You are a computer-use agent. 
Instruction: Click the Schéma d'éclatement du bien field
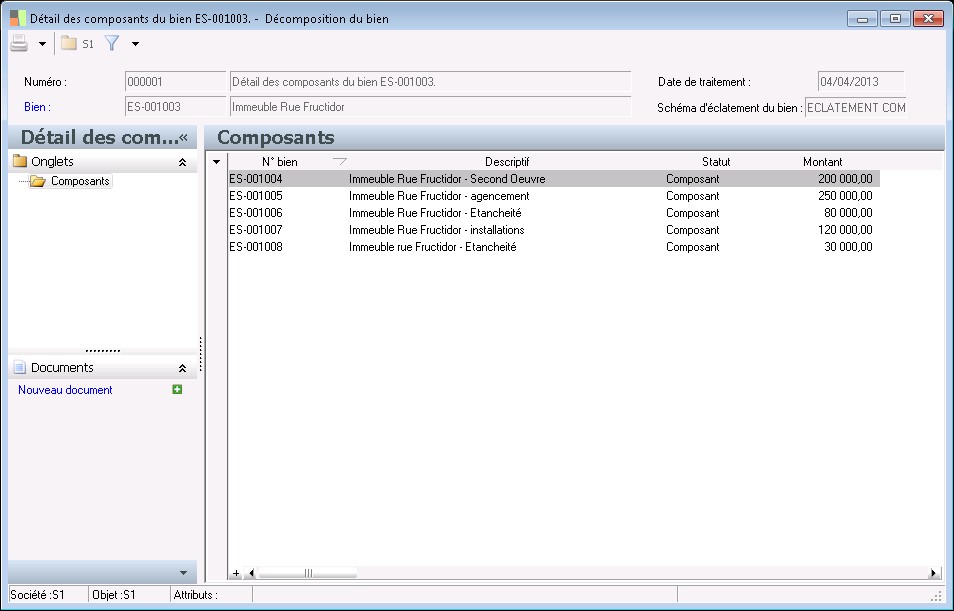click(855, 108)
